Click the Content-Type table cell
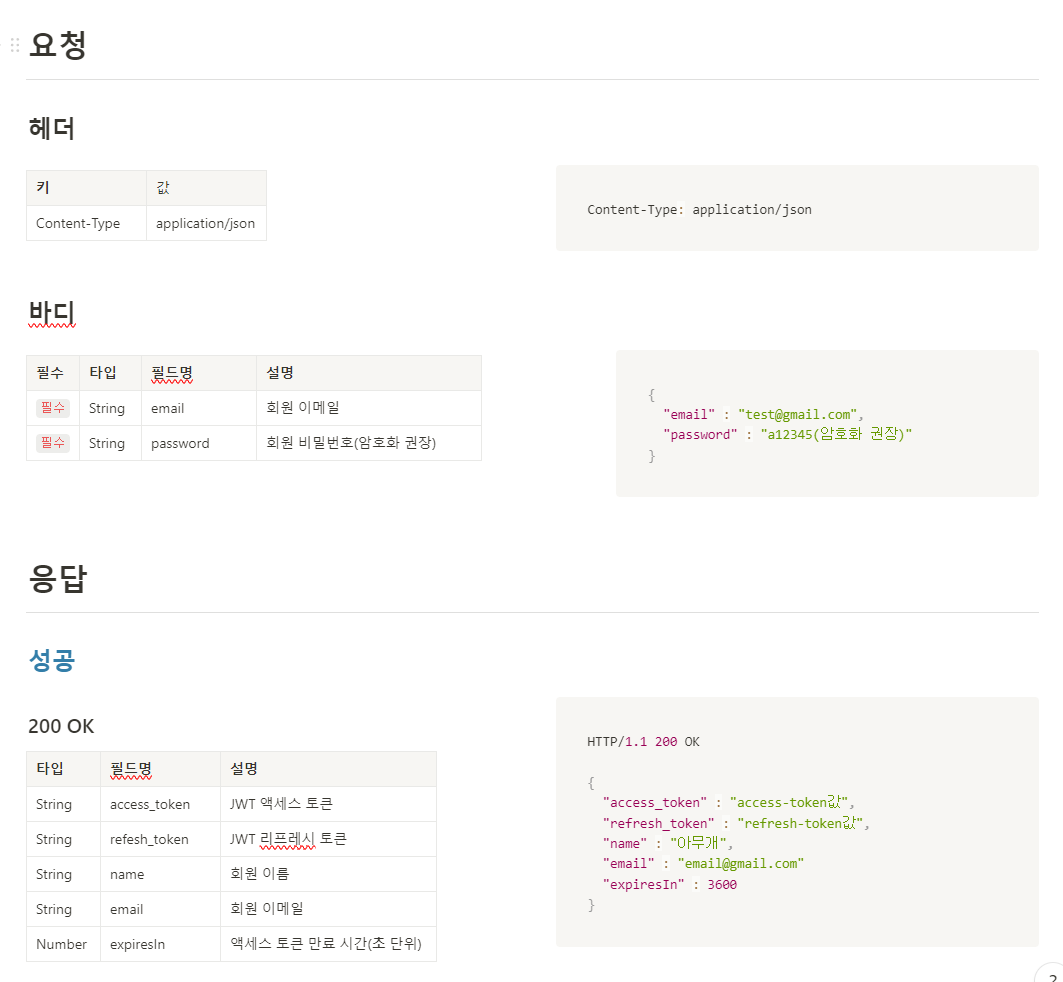This screenshot has width=1063, height=982. 78,223
